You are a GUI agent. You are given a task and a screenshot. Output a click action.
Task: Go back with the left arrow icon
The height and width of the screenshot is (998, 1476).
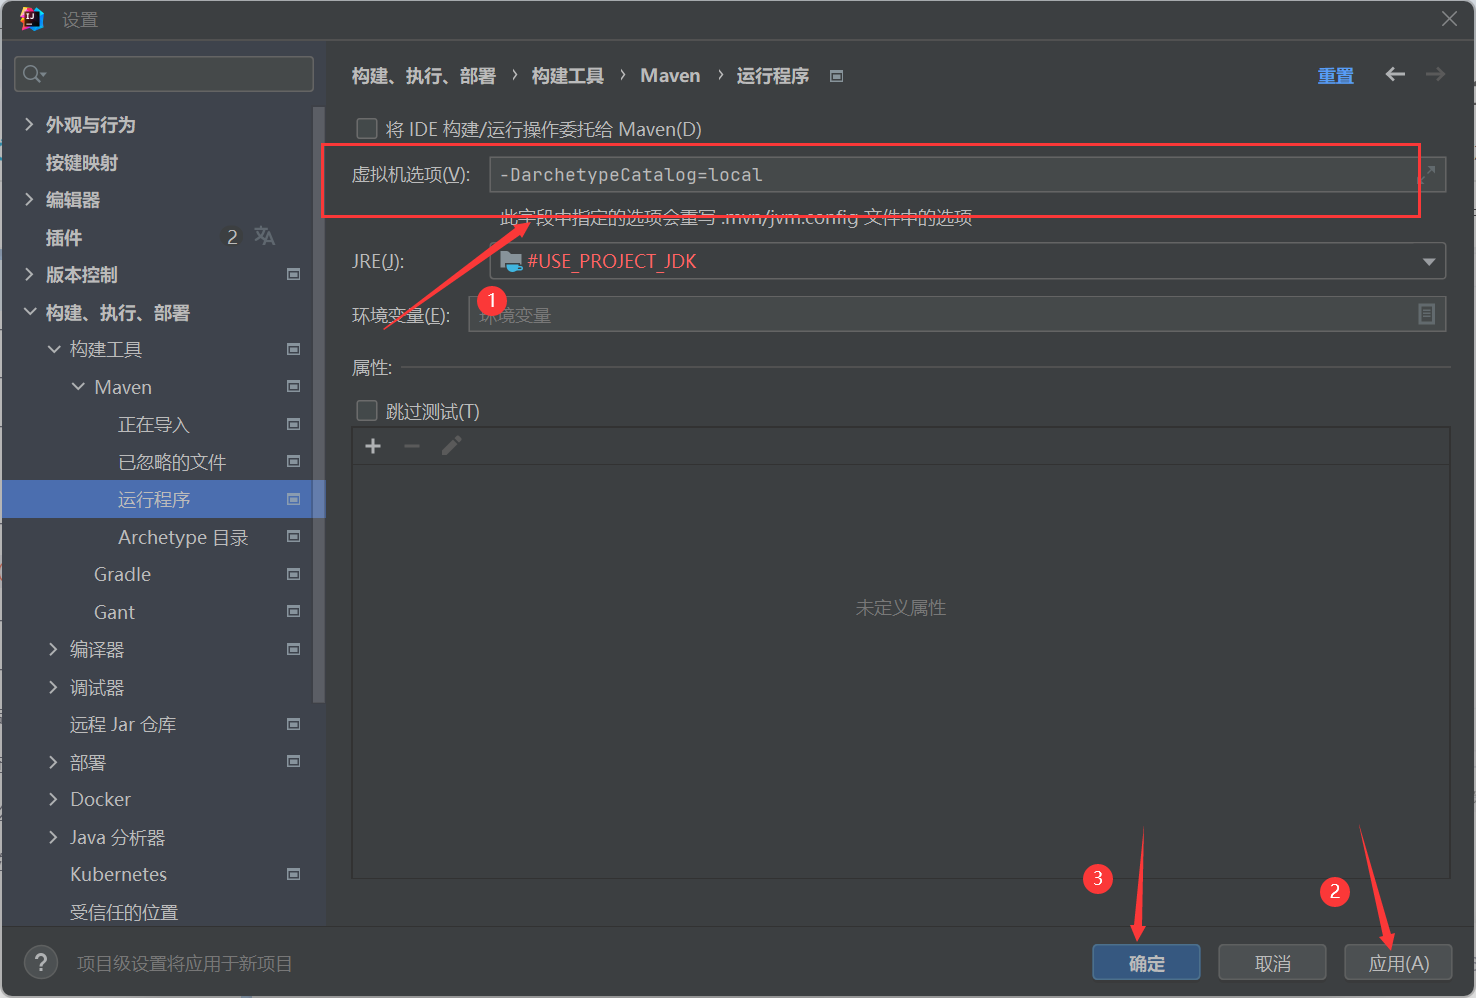1395,74
